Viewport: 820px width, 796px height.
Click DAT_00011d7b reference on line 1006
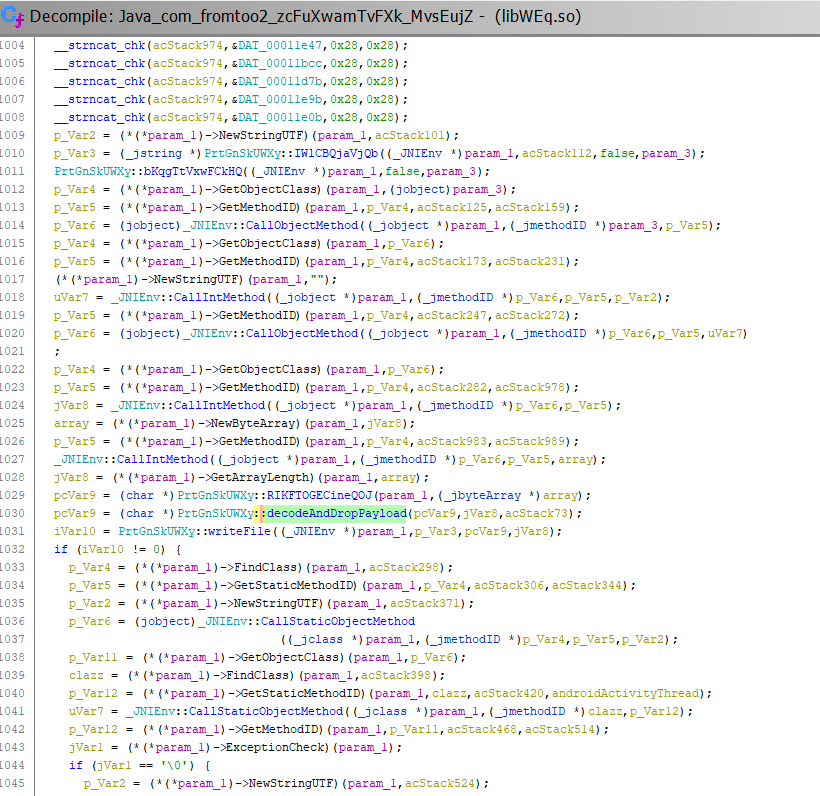[x=280, y=82]
